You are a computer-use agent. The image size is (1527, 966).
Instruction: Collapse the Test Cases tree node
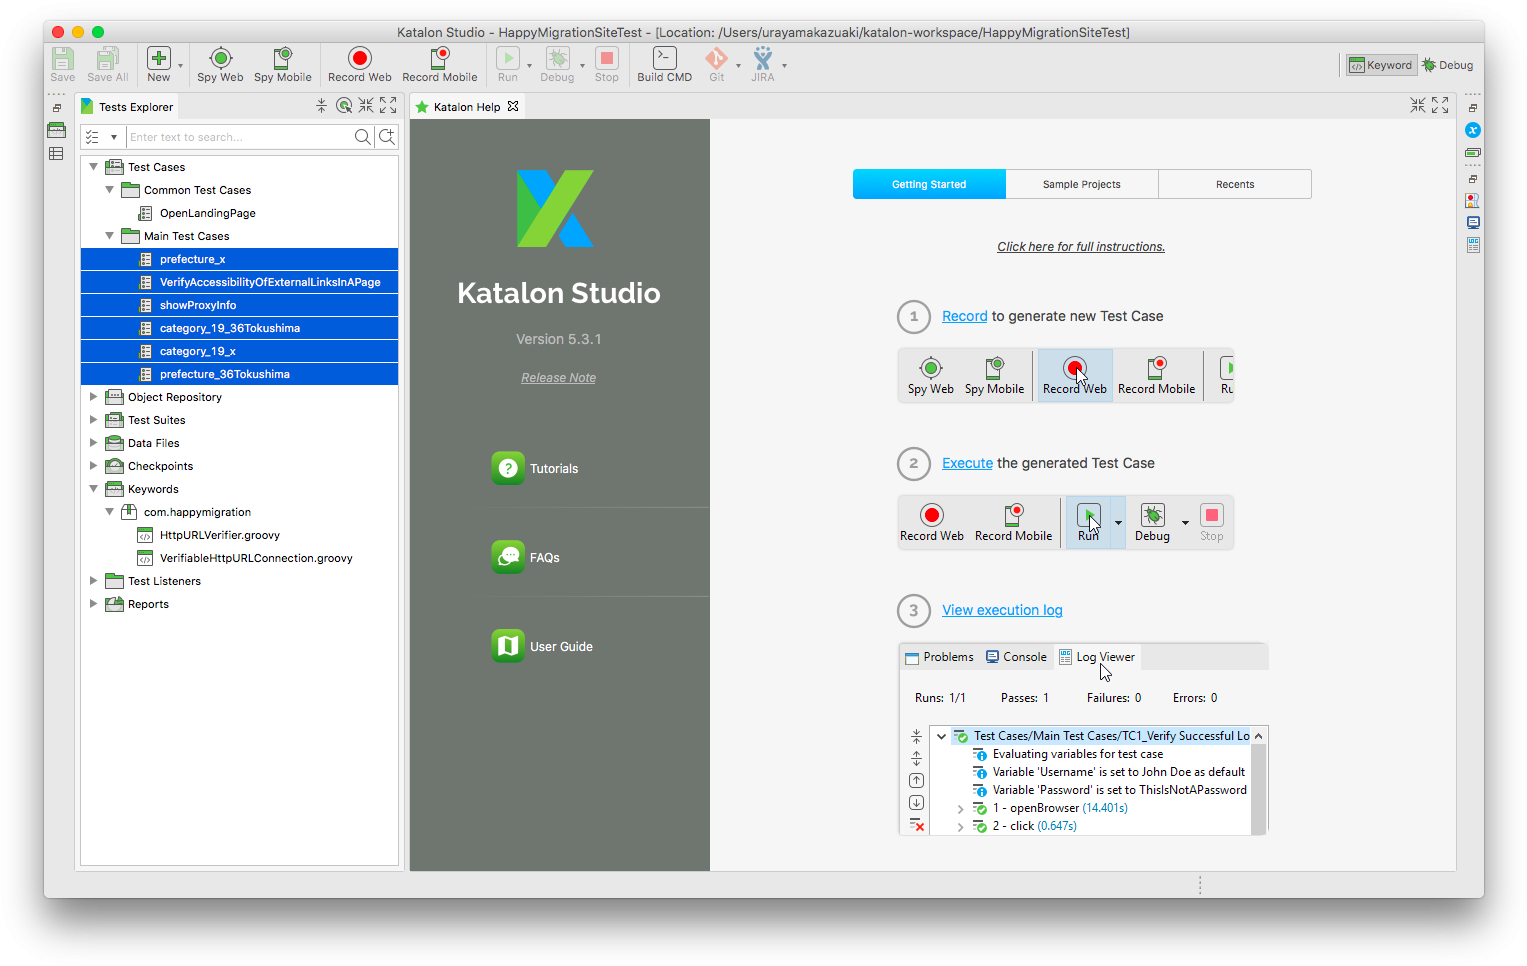click(94, 167)
